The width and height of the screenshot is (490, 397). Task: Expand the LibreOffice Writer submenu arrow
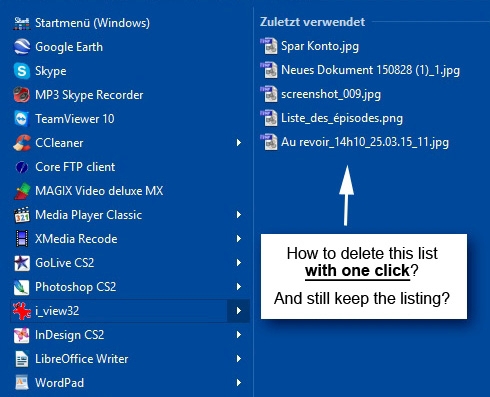[x=239, y=359]
